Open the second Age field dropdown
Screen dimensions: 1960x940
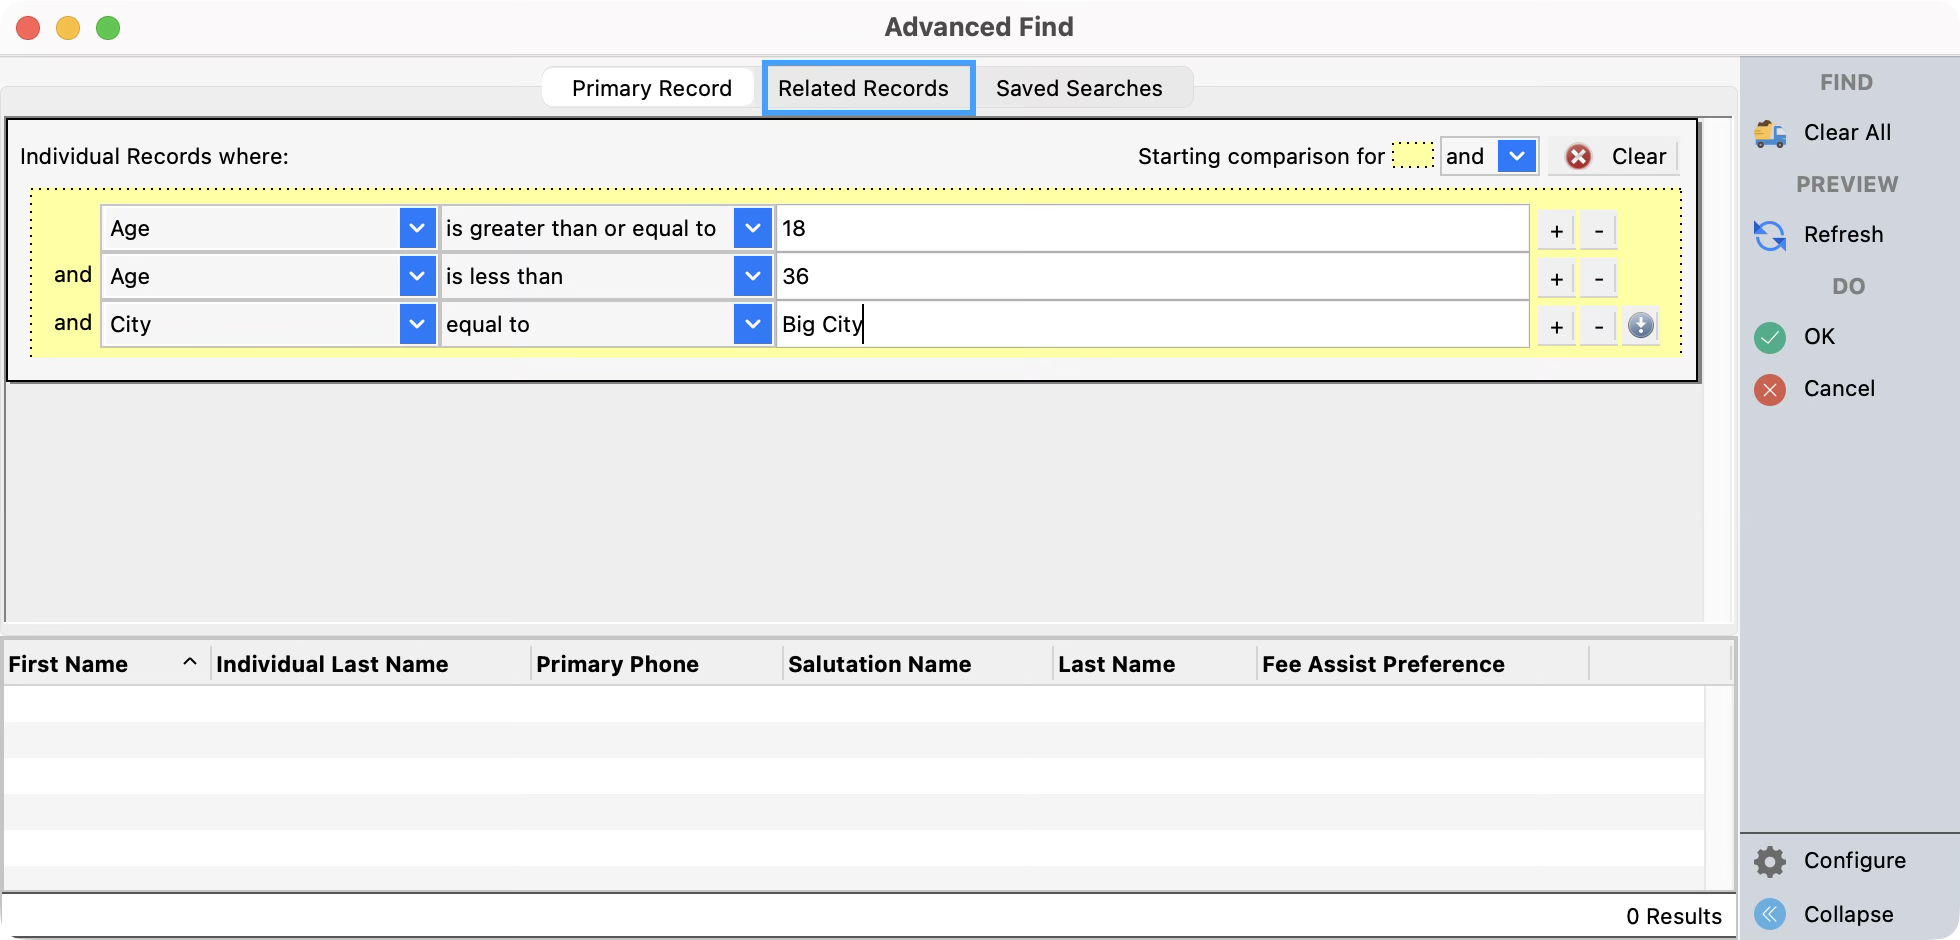click(x=417, y=276)
